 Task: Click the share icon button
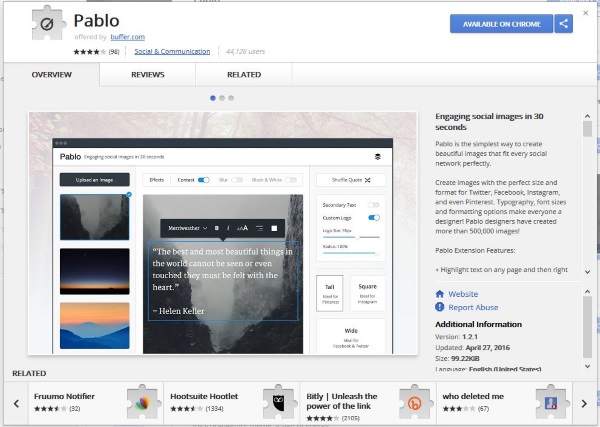point(563,24)
